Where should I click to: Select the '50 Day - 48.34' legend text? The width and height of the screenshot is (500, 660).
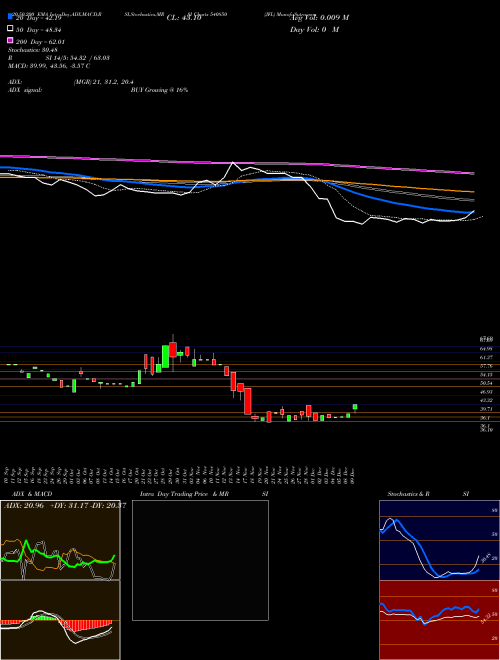coord(40,30)
